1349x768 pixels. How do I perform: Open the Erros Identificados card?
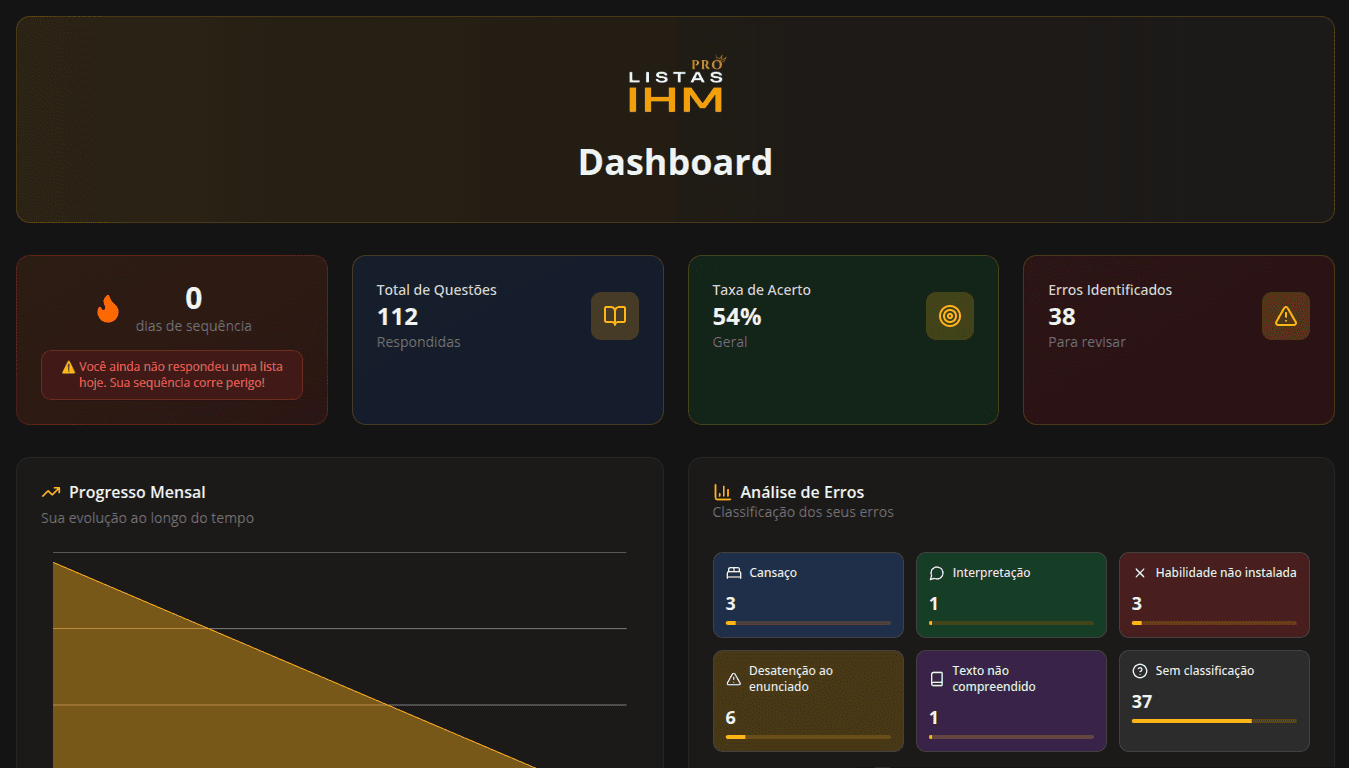click(1178, 339)
